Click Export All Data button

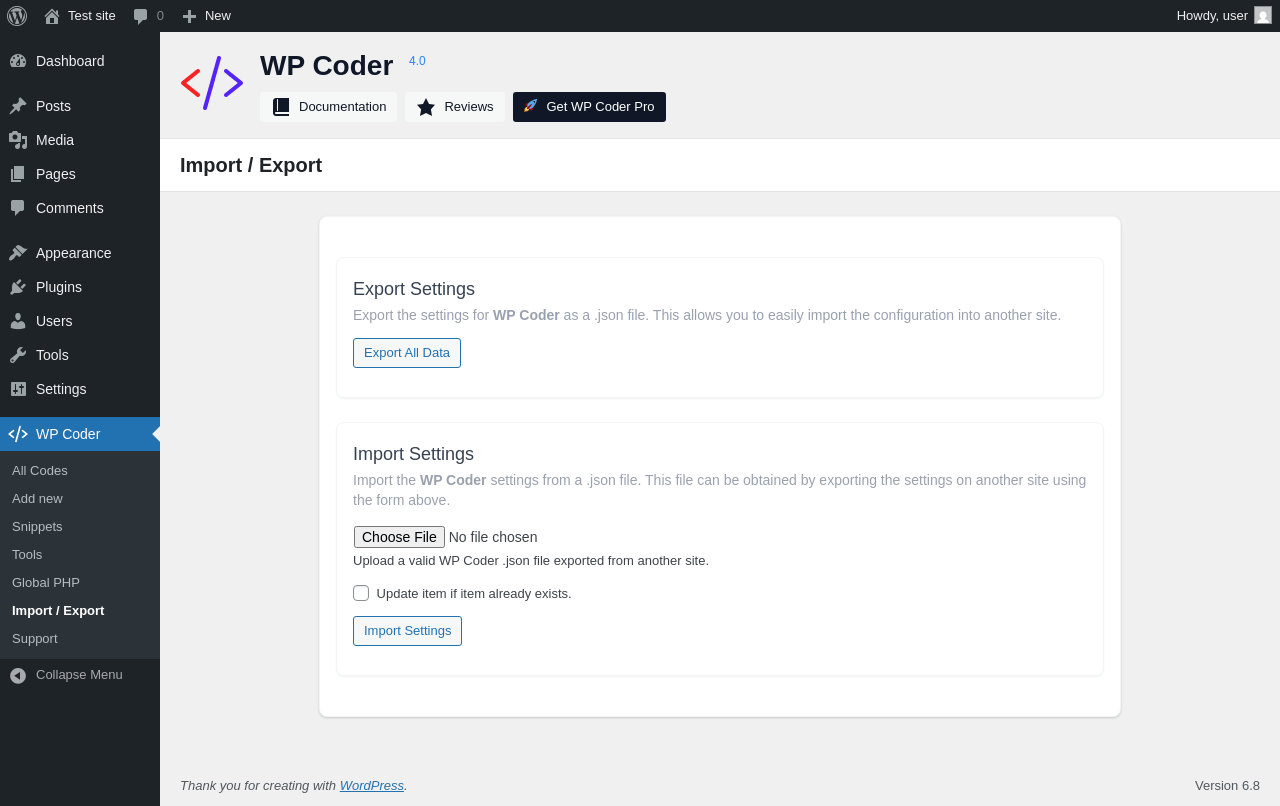pos(407,353)
